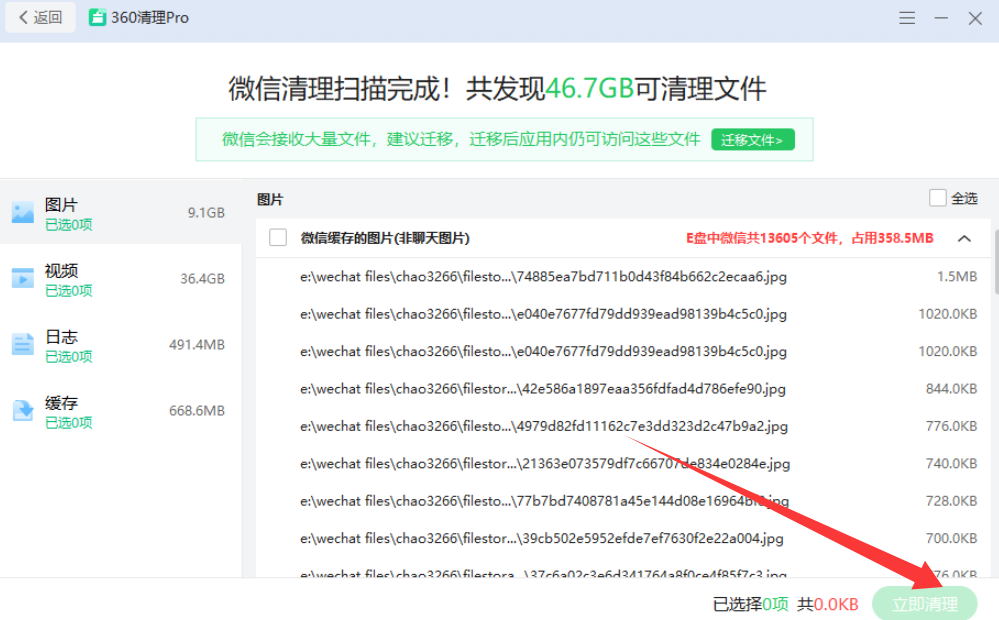Click the 已选择0项 status text
The image size is (999, 620).
pyautogui.click(x=751, y=604)
